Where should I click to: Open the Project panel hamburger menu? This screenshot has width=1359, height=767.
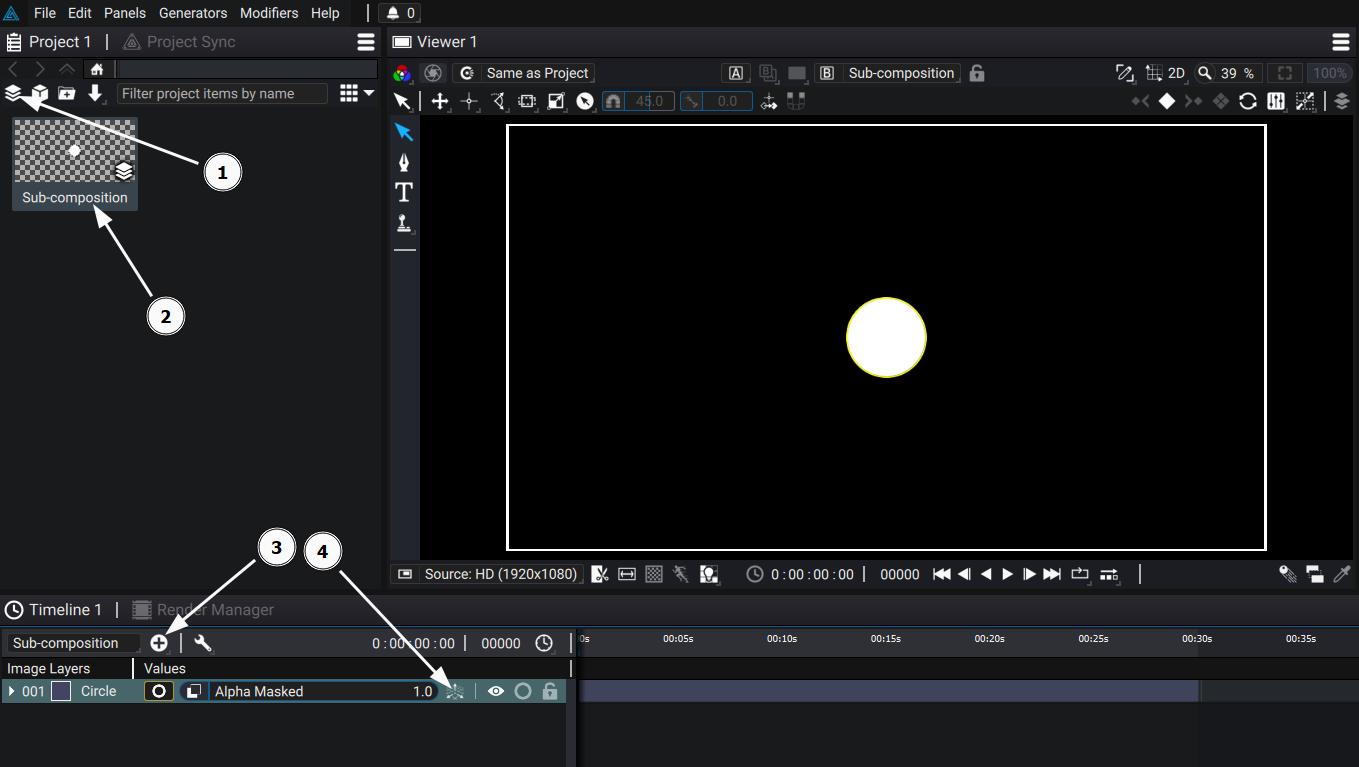[x=366, y=42]
